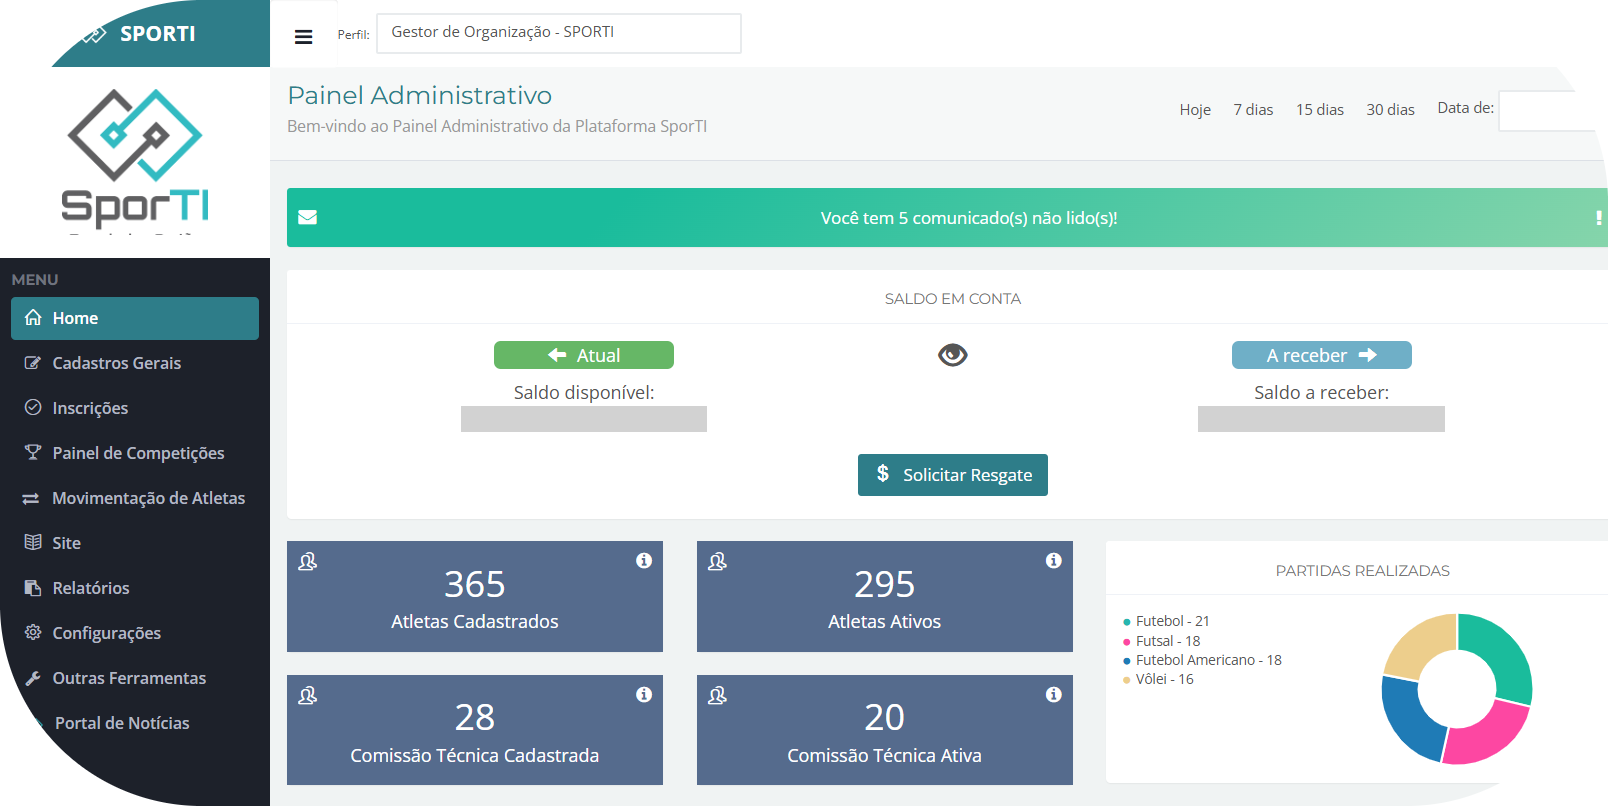Click the envelope icon in notification banner

point(308,218)
